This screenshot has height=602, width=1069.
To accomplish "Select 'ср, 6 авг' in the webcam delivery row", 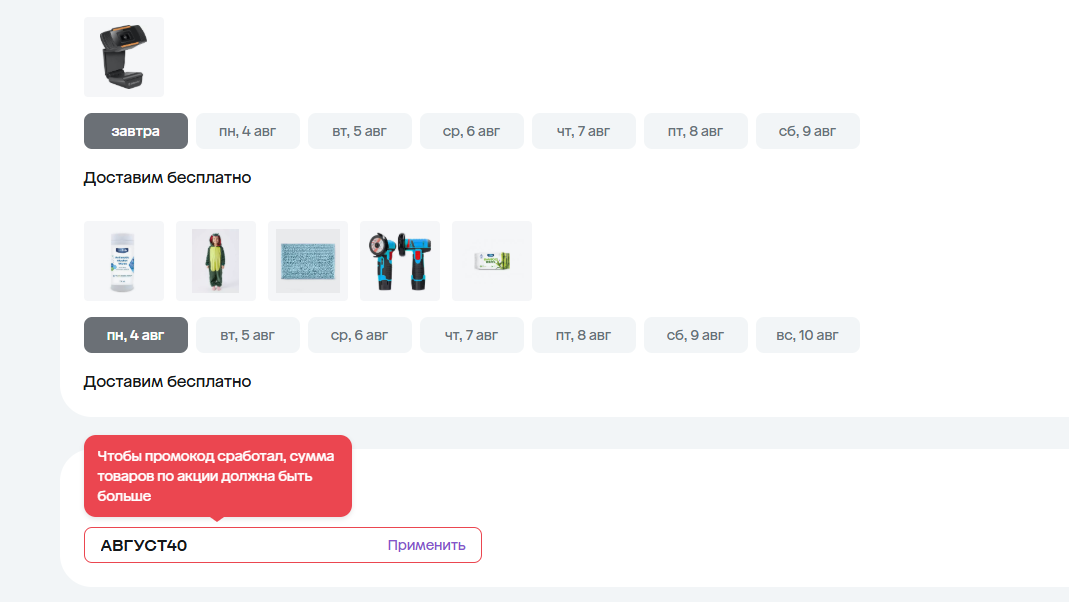I will point(472,131).
